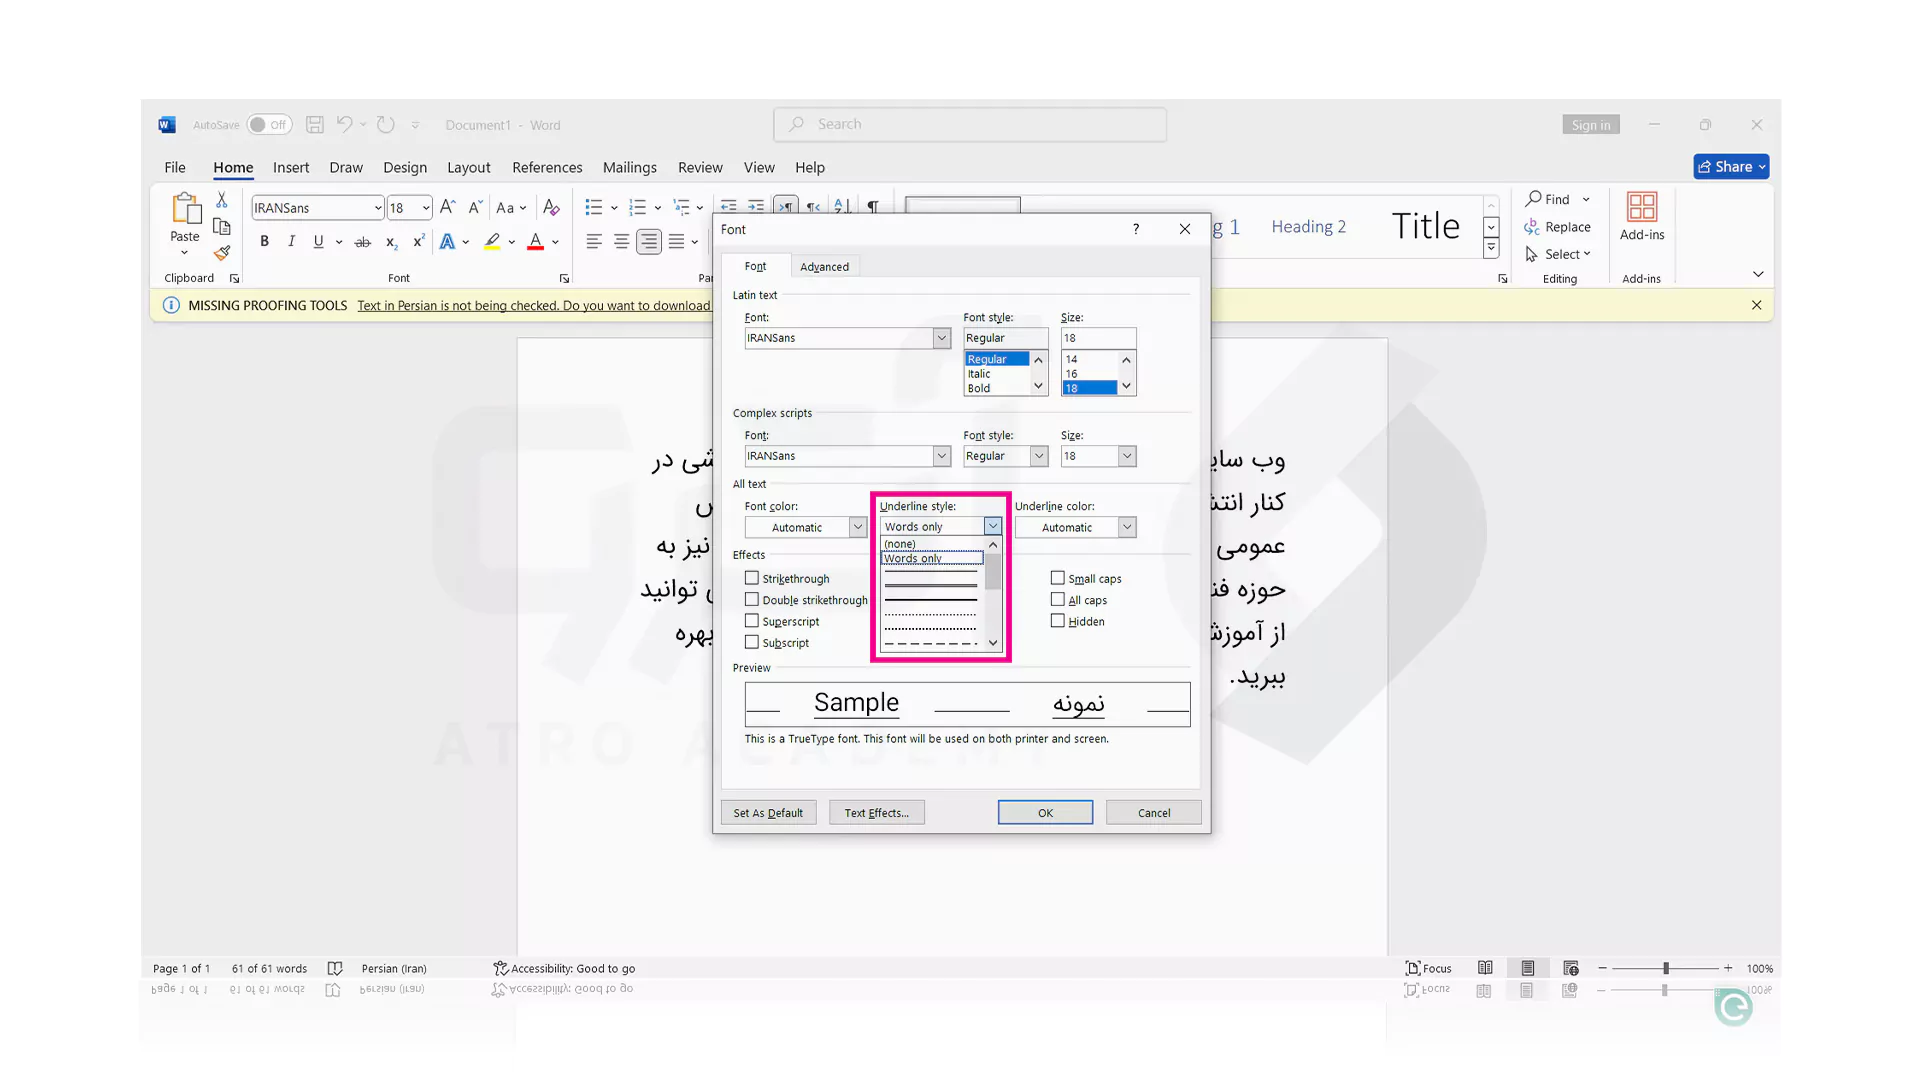Click the Set As Default button

click(768, 813)
